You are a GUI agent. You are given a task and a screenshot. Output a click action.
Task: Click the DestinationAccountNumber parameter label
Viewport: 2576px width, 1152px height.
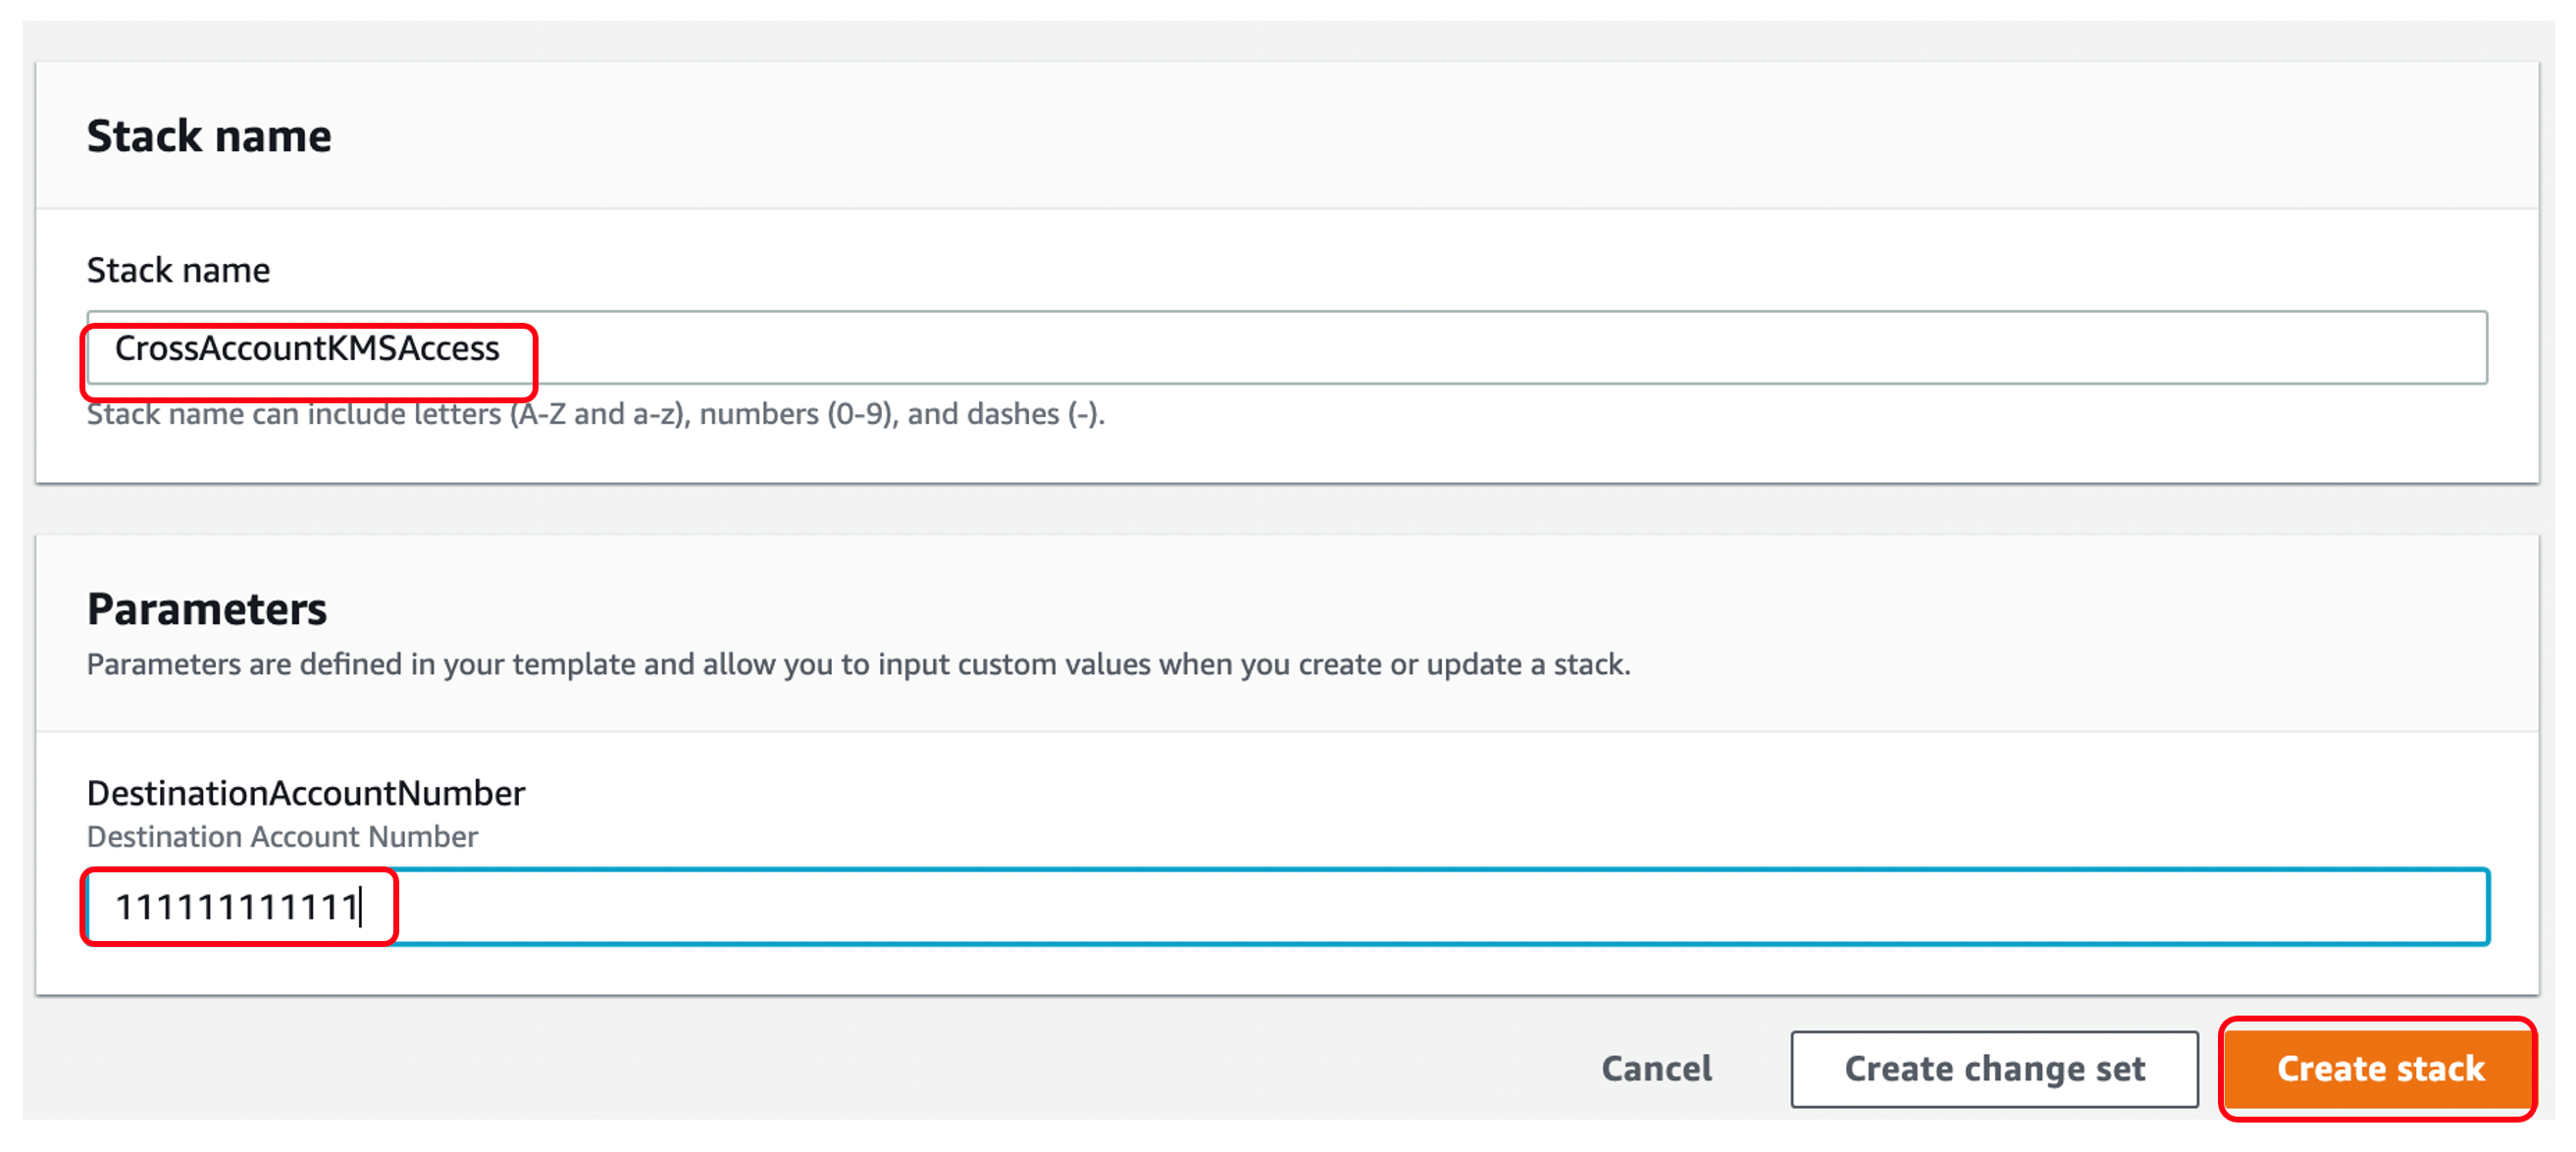[x=306, y=791]
